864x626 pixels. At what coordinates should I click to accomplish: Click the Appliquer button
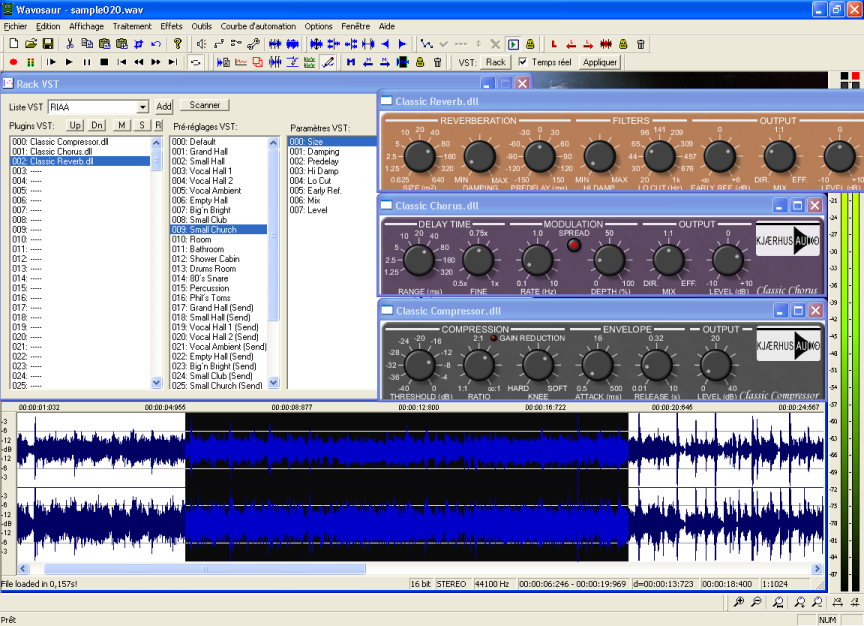(600, 62)
